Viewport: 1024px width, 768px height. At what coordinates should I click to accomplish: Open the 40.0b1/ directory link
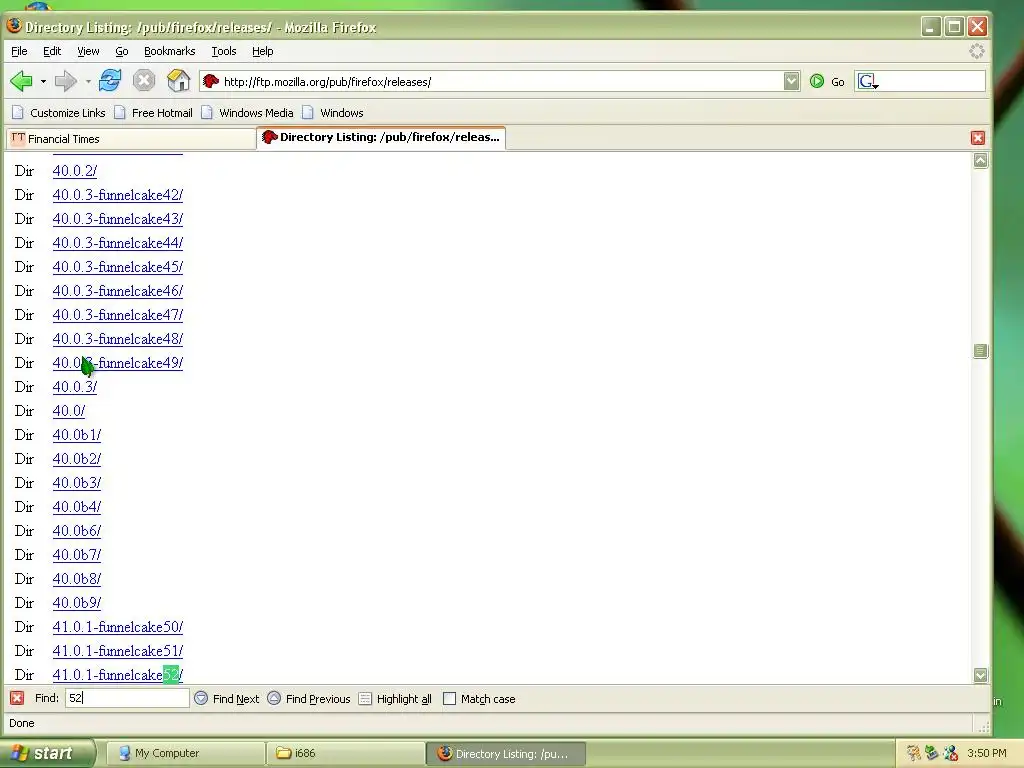[x=76, y=435]
